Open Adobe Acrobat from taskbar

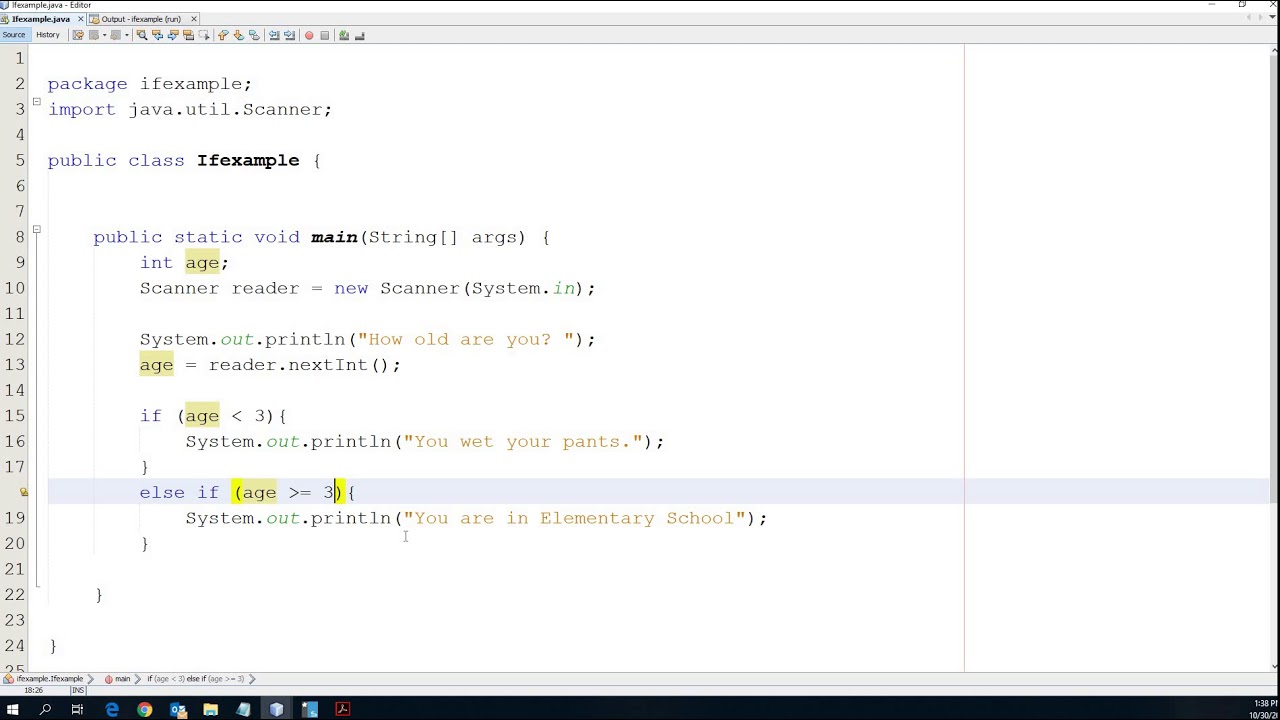pos(343,709)
